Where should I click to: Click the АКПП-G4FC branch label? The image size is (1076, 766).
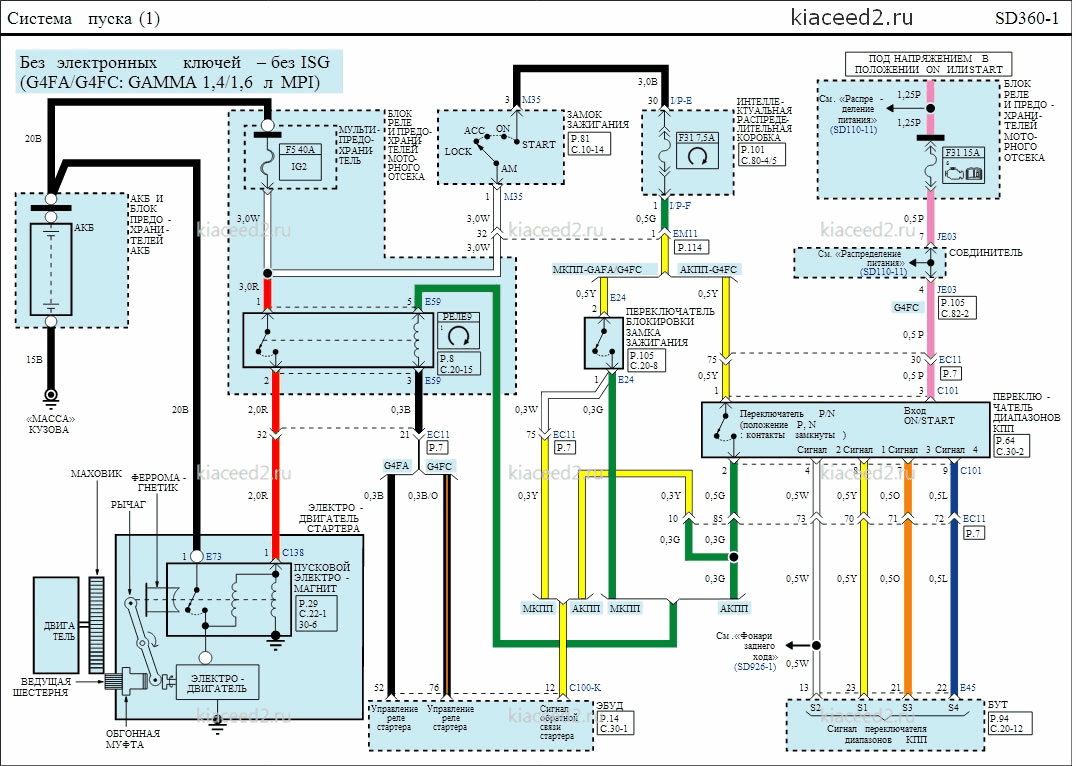coord(707,269)
